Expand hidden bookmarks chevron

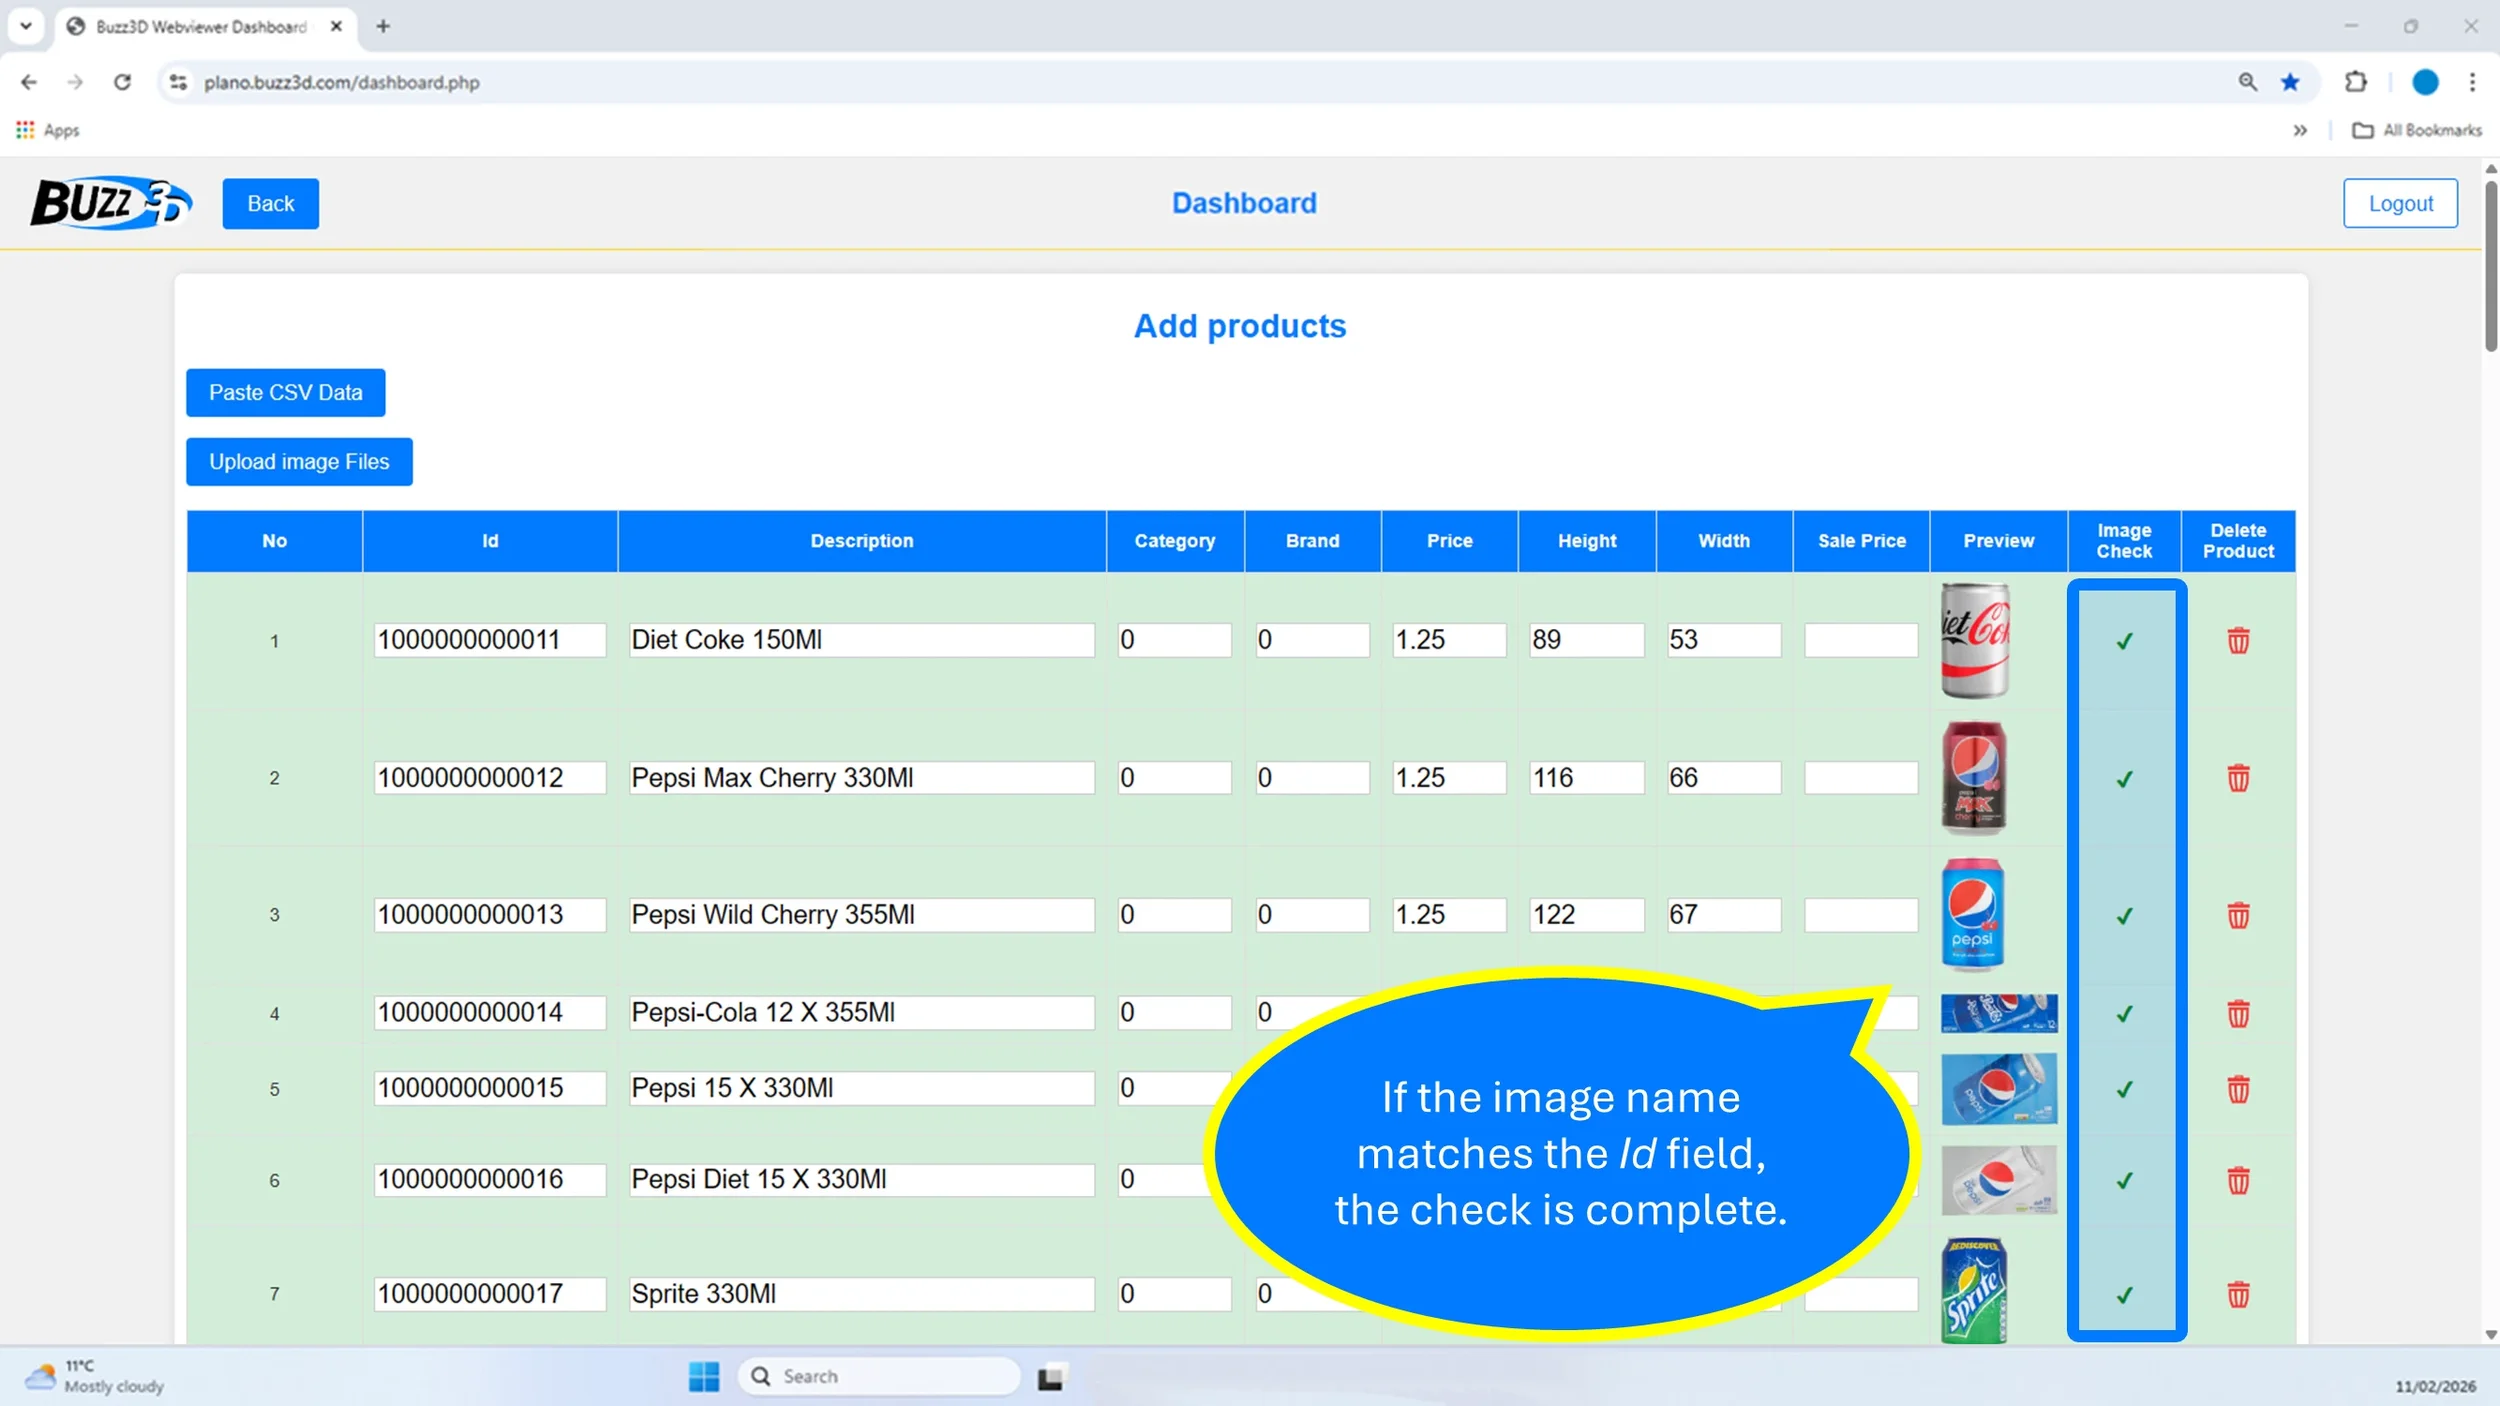tap(2299, 130)
